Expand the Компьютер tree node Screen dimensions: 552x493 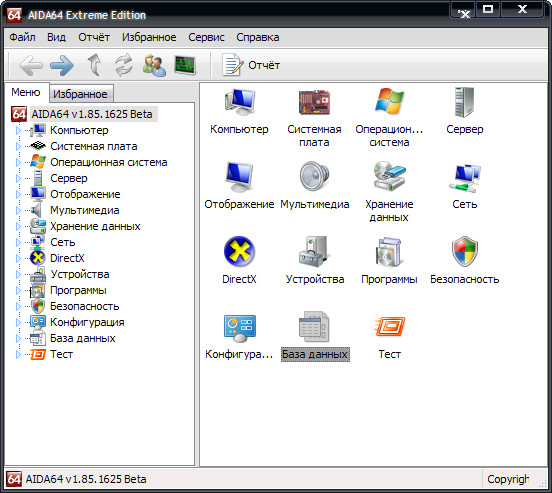coord(18,131)
